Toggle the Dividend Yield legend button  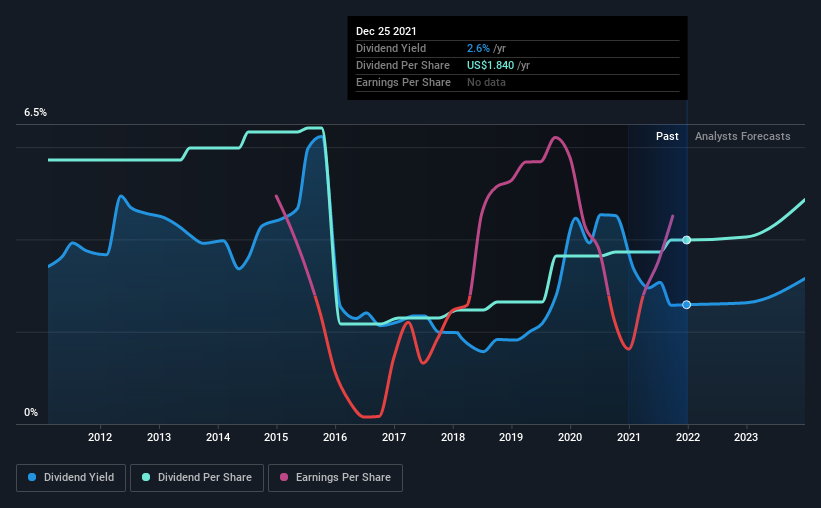click(71, 478)
